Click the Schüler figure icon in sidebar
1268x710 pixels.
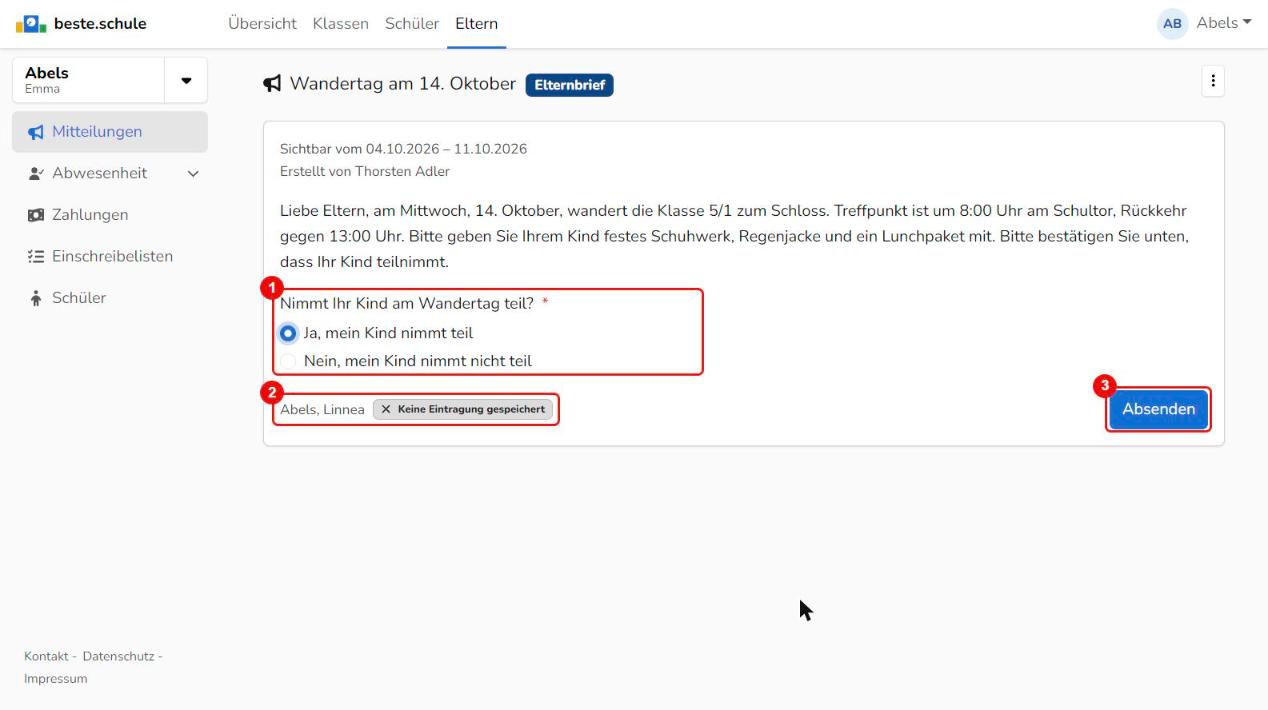36,298
